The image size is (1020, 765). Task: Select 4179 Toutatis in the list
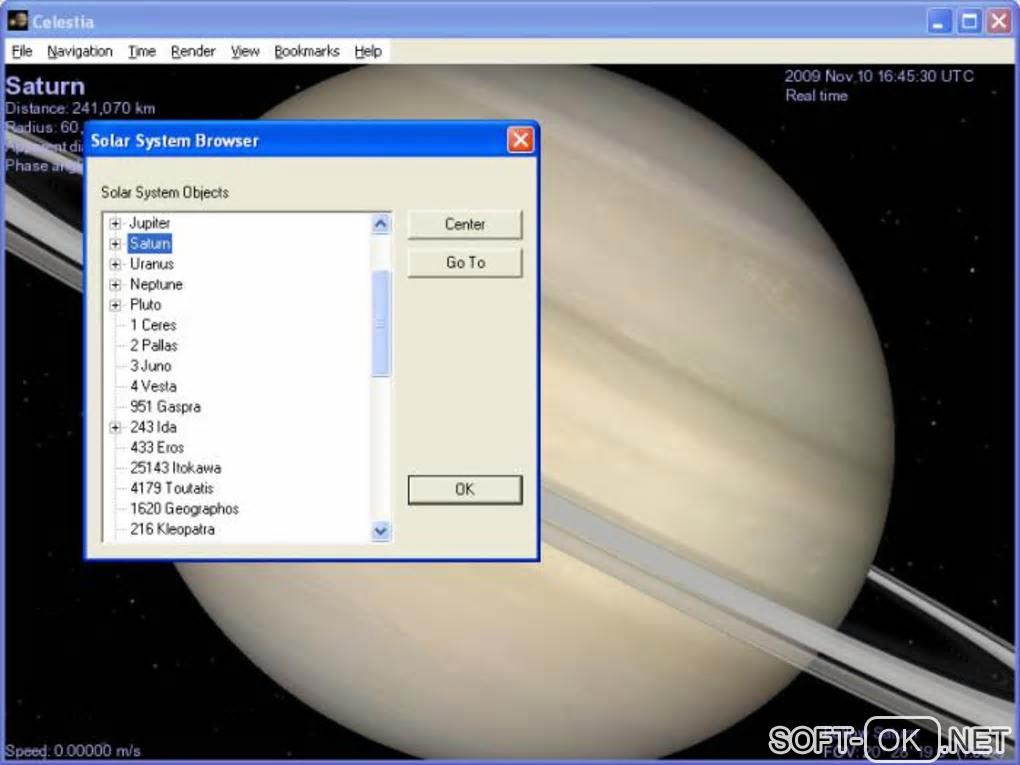pos(172,489)
